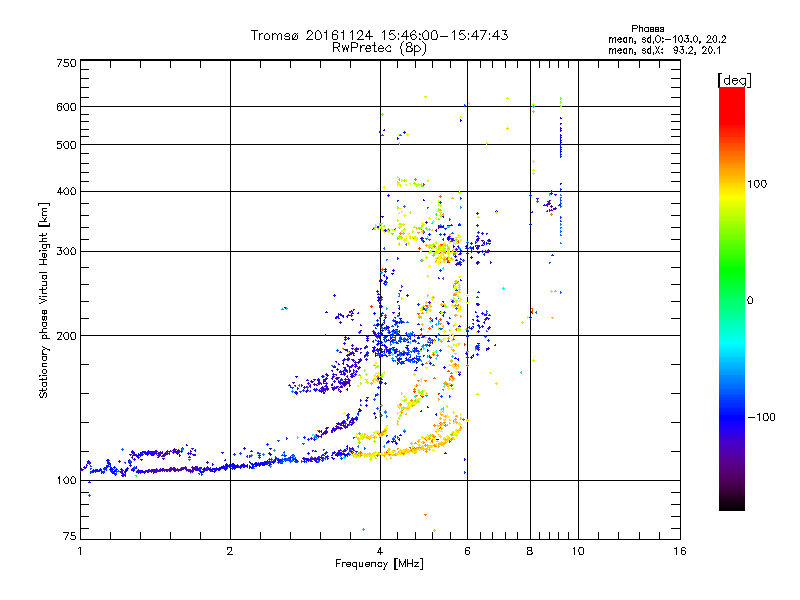800x600 pixels.
Task: Click the '8' frequency tick label
Action: tap(530, 551)
